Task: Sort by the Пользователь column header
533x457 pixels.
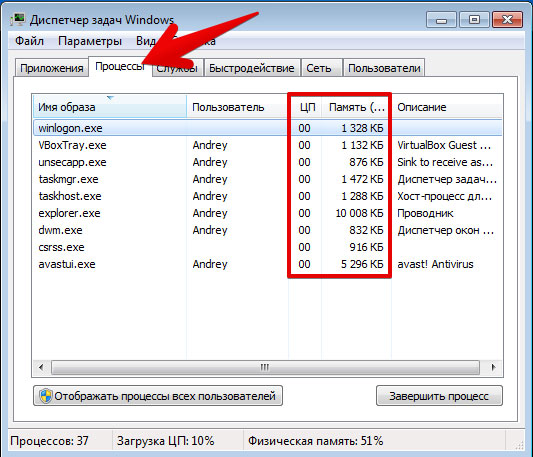Action: coord(237,107)
